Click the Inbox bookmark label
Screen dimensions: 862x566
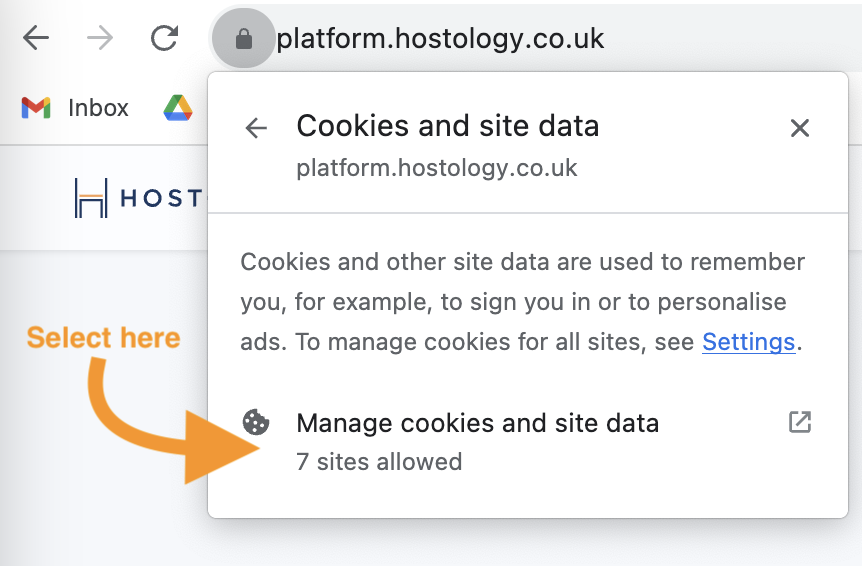tap(98, 108)
